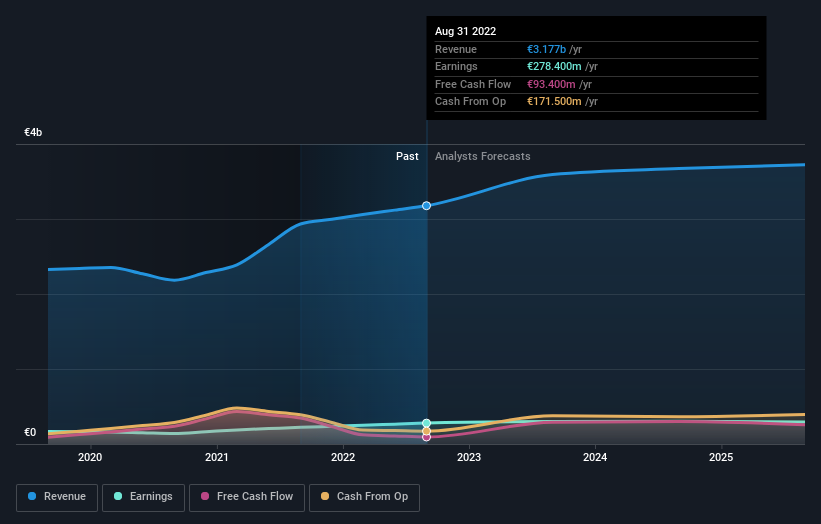Click the Aug 31 2022 tooltip date
Image resolution: width=821 pixels, height=524 pixels.
[465, 31]
